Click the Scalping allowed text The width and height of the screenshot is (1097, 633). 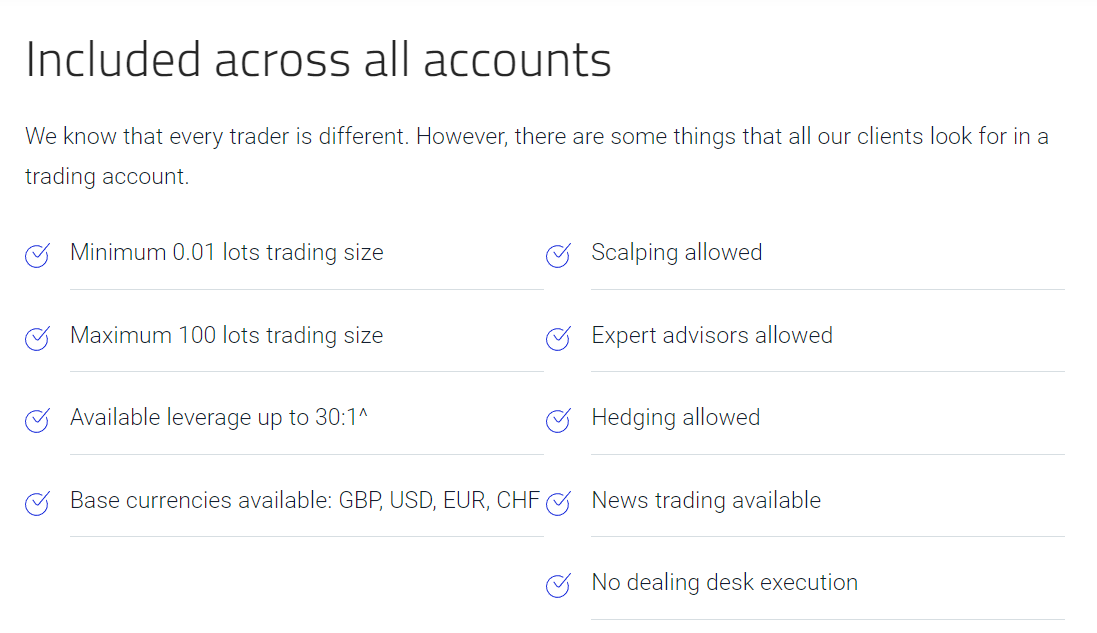tap(677, 253)
